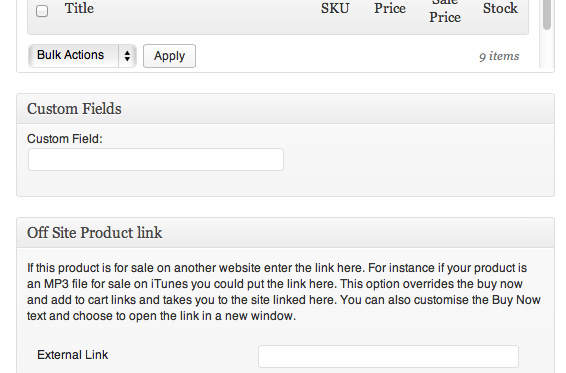Viewport: 566px width, 373px height.
Task: Click the Bulk Actions up-down arrows
Action: coord(127,56)
